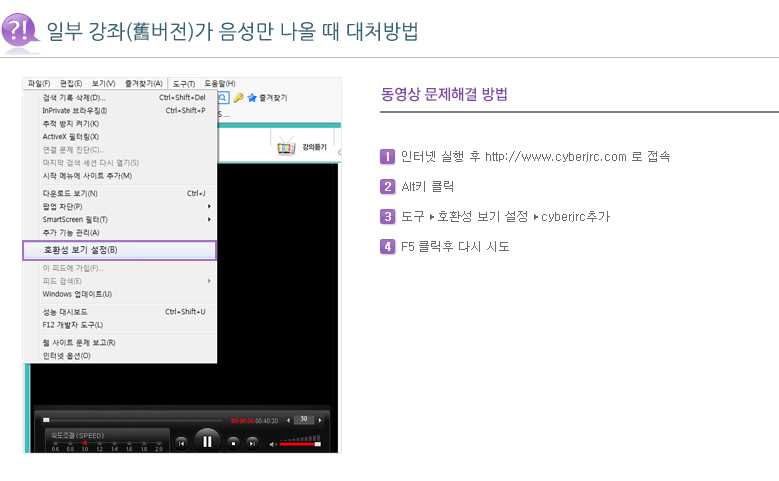Click the red volume slider
This screenshot has width=779, height=481.
pos(300,444)
